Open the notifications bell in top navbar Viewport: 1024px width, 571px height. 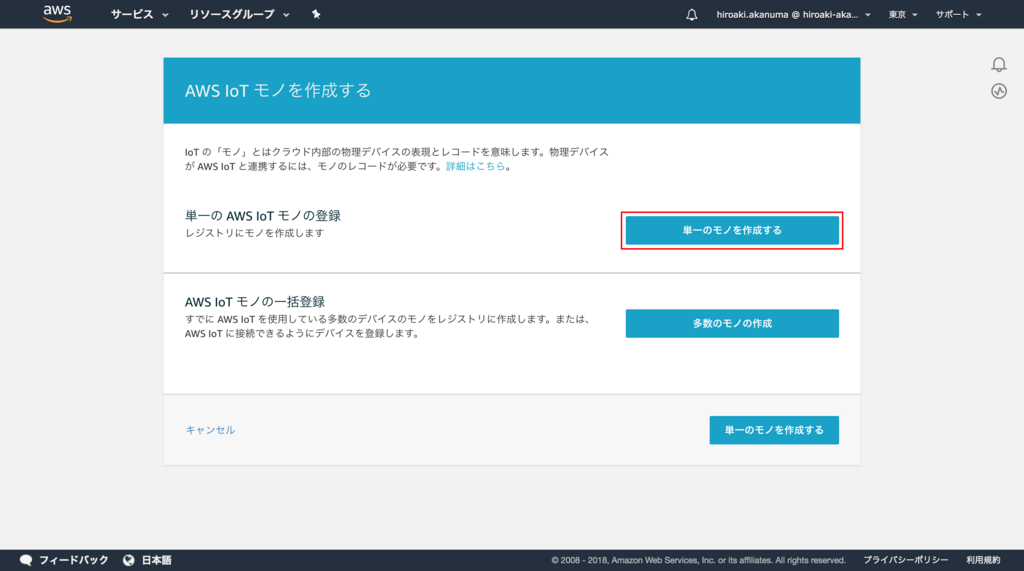click(692, 14)
